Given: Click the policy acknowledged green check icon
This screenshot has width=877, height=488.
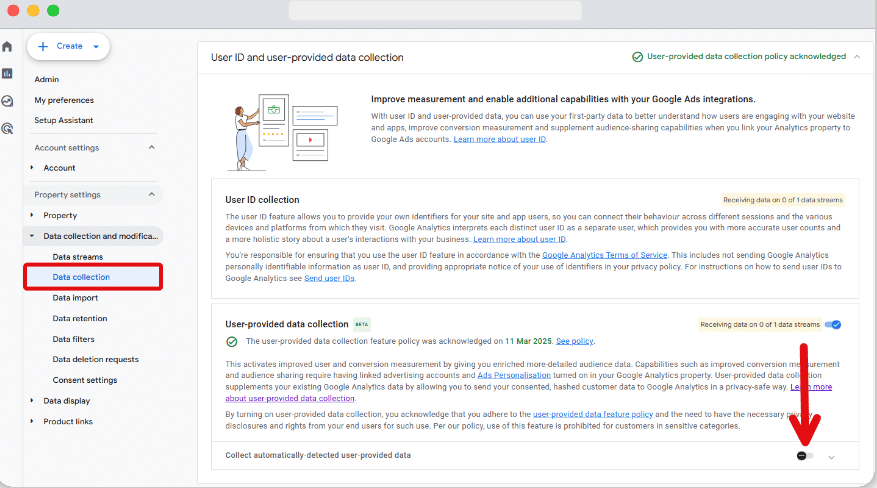Looking at the screenshot, I should coord(637,57).
